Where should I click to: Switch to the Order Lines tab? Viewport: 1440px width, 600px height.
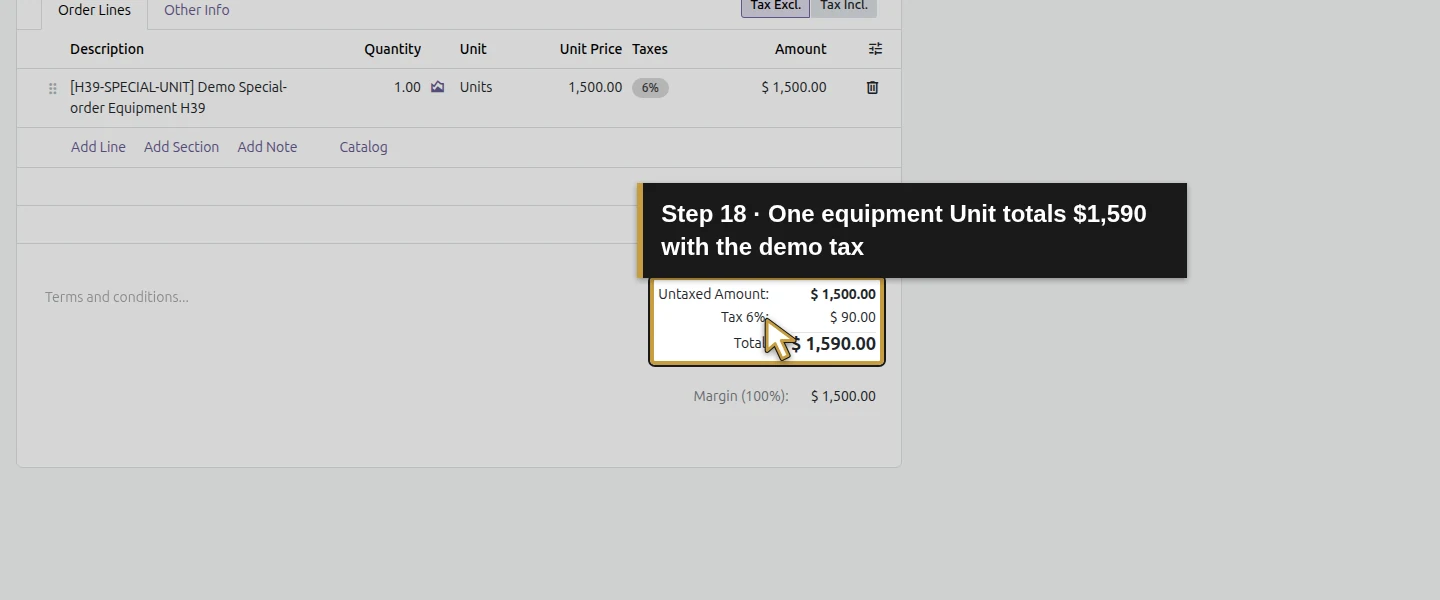click(x=94, y=10)
